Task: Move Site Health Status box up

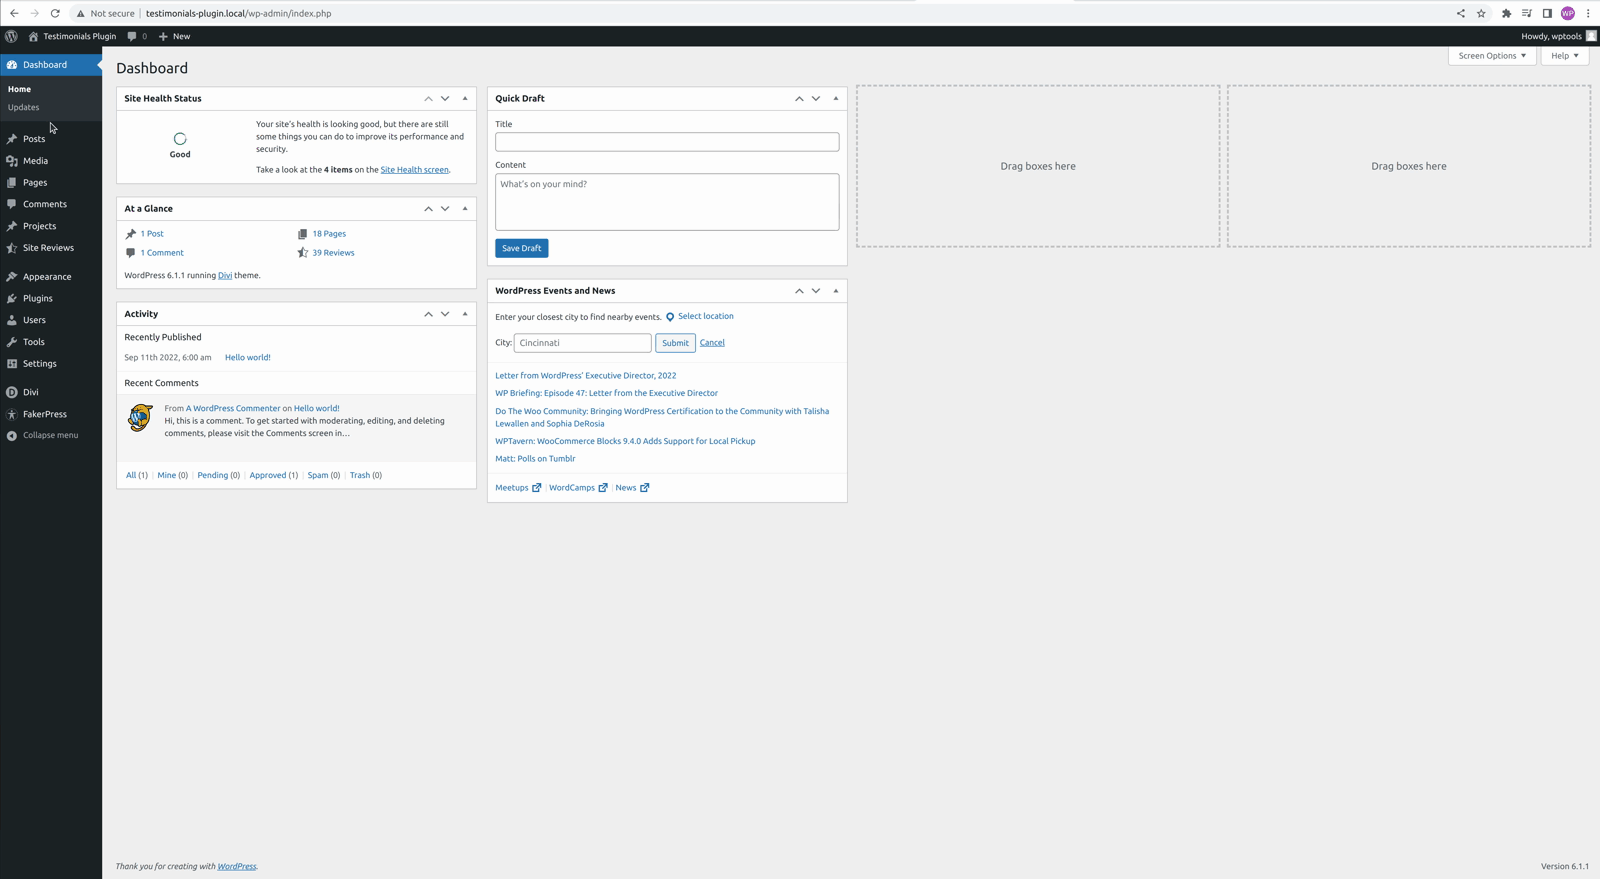Action: pos(428,99)
